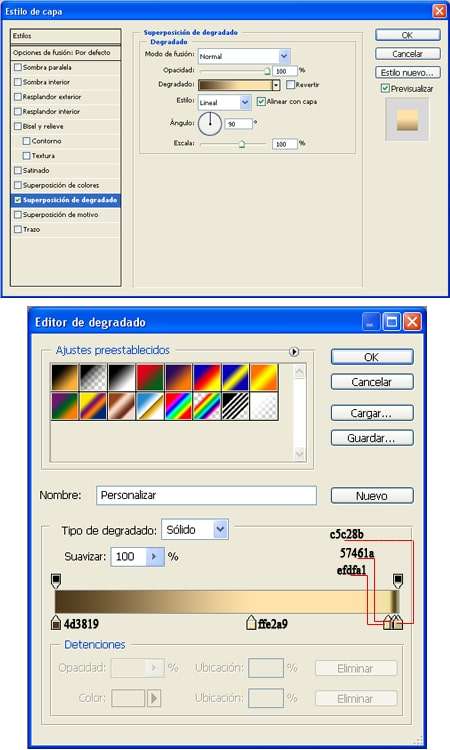Image resolution: width=450 pixels, height=750 pixels.
Task: Click the Estilo nuevo... button
Action: (x=407, y=73)
